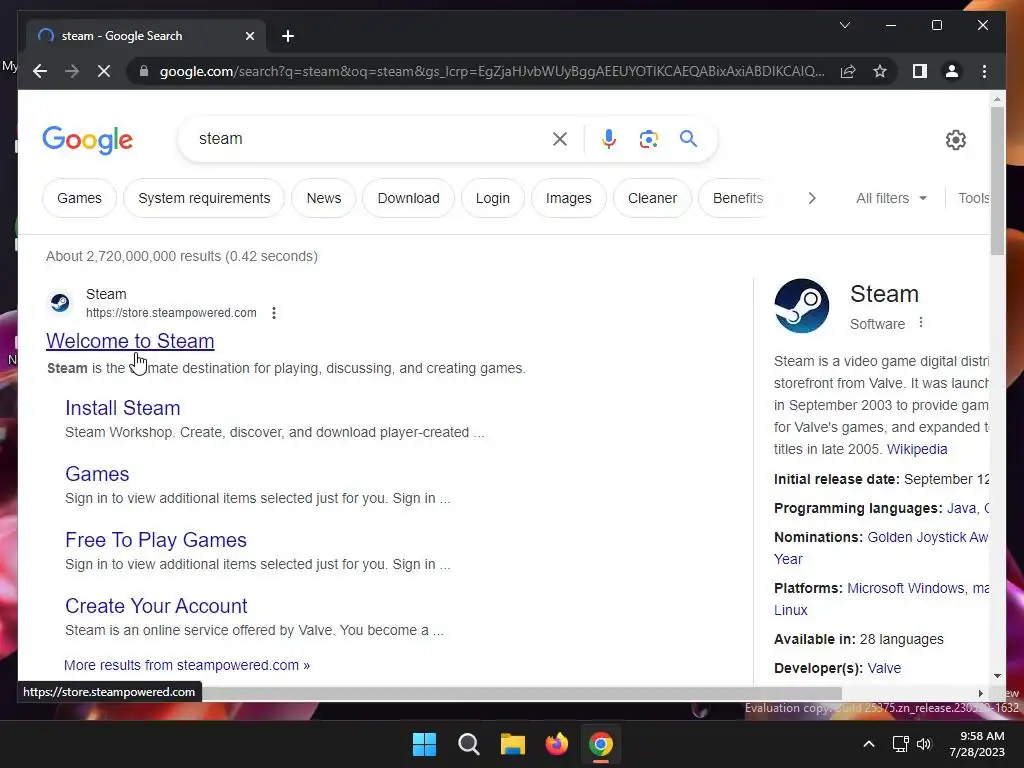Clear the search box text
Screen dimensions: 1024x768
coord(560,138)
